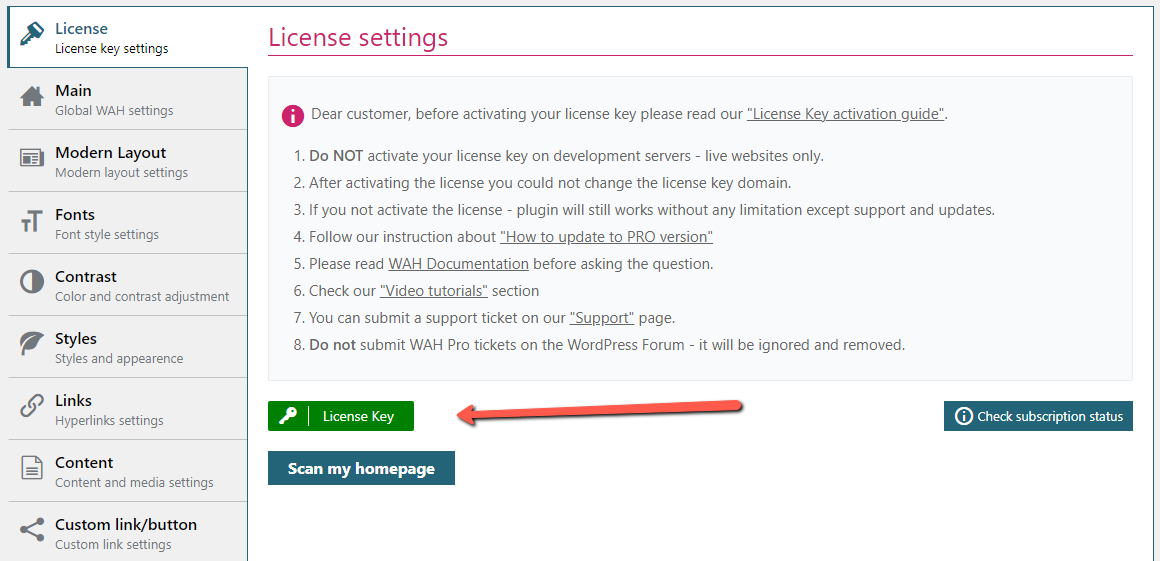The image size is (1160, 561).
Task: Click the Fonts text-size icon
Action: pos(32,221)
